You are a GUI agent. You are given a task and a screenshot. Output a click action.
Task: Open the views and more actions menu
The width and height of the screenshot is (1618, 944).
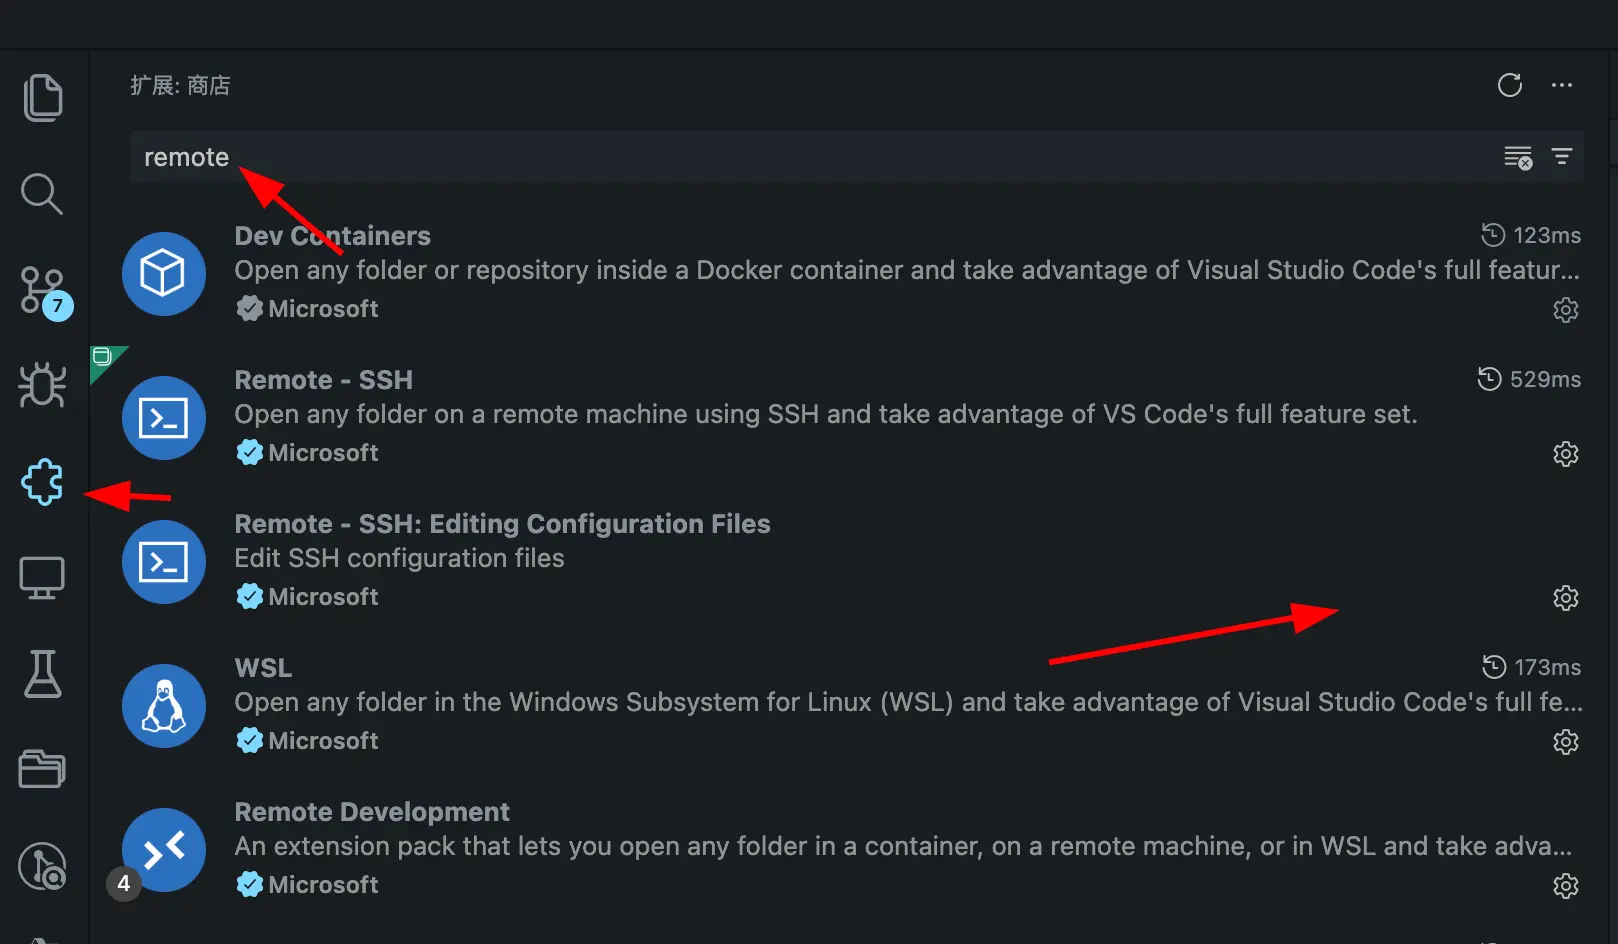[1561, 86]
